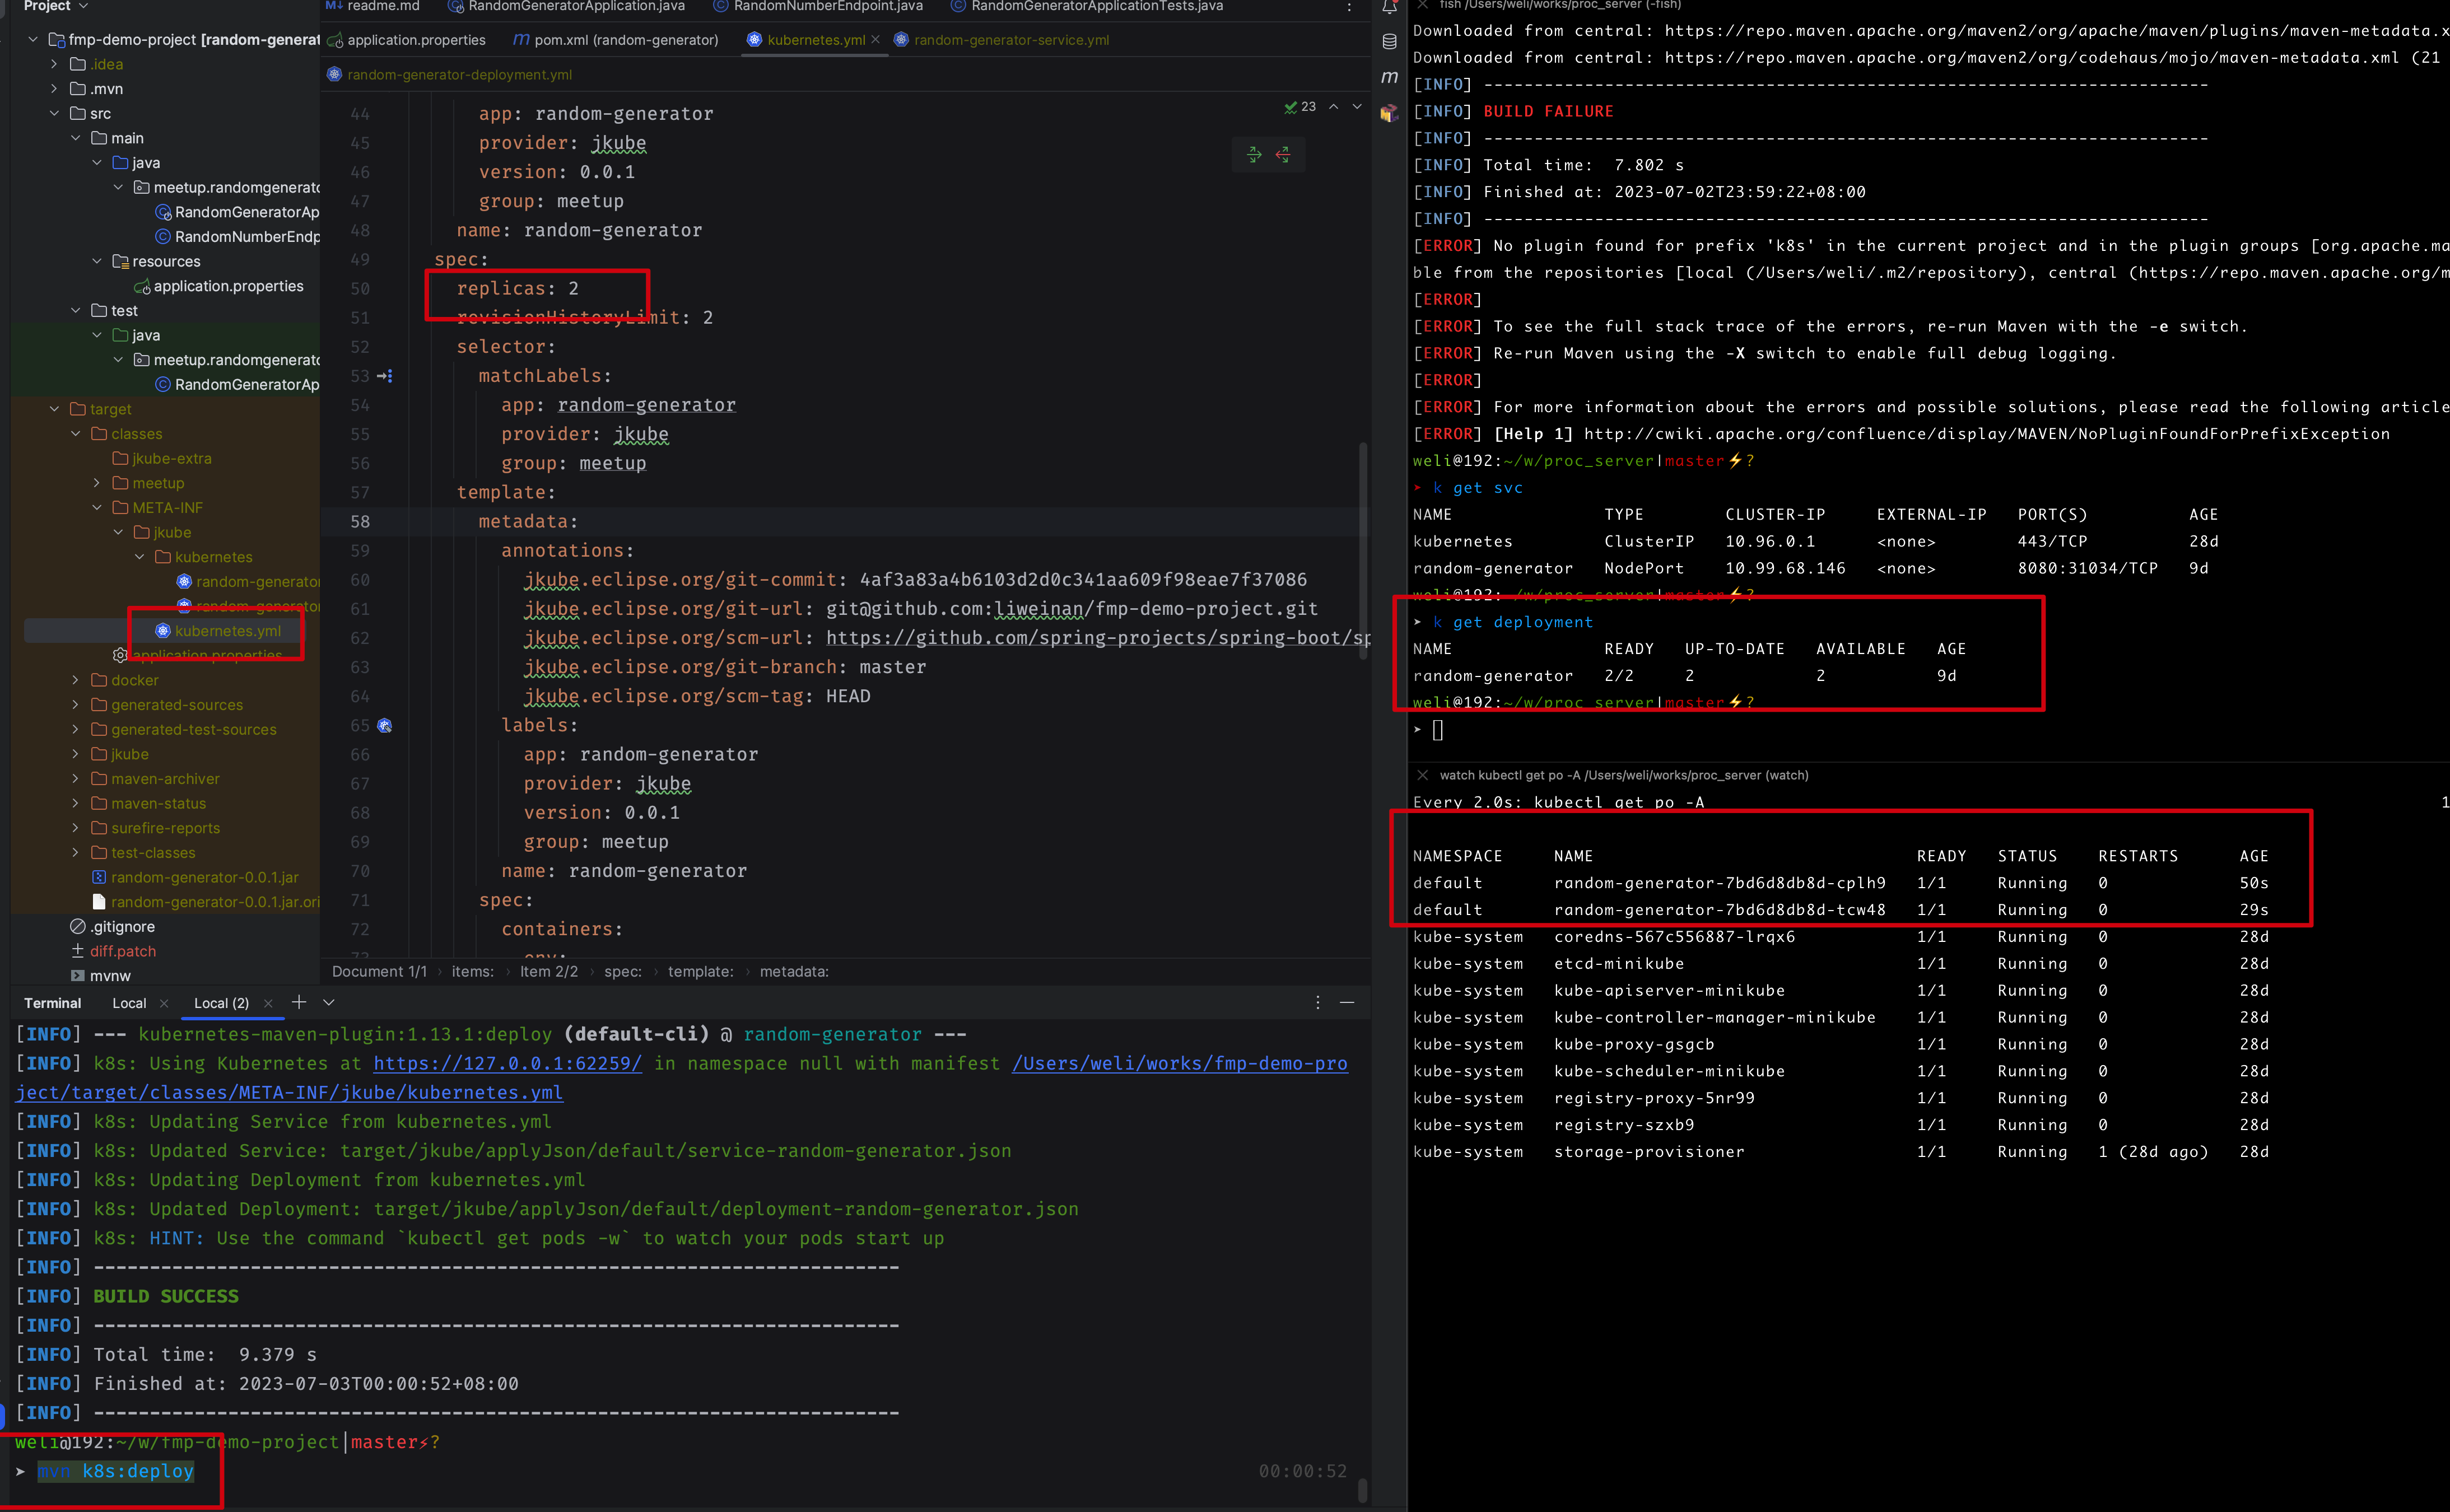Switch to Local terminal tab
This screenshot has width=2450, height=1512.
pos(129,1003)
